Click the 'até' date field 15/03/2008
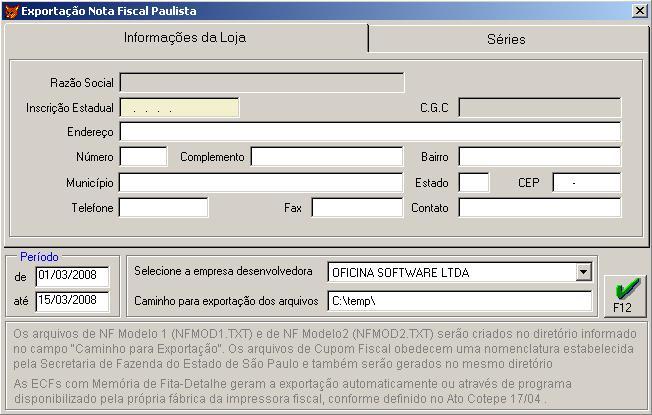This screenshot has height=415, width=652. [72, 301]
